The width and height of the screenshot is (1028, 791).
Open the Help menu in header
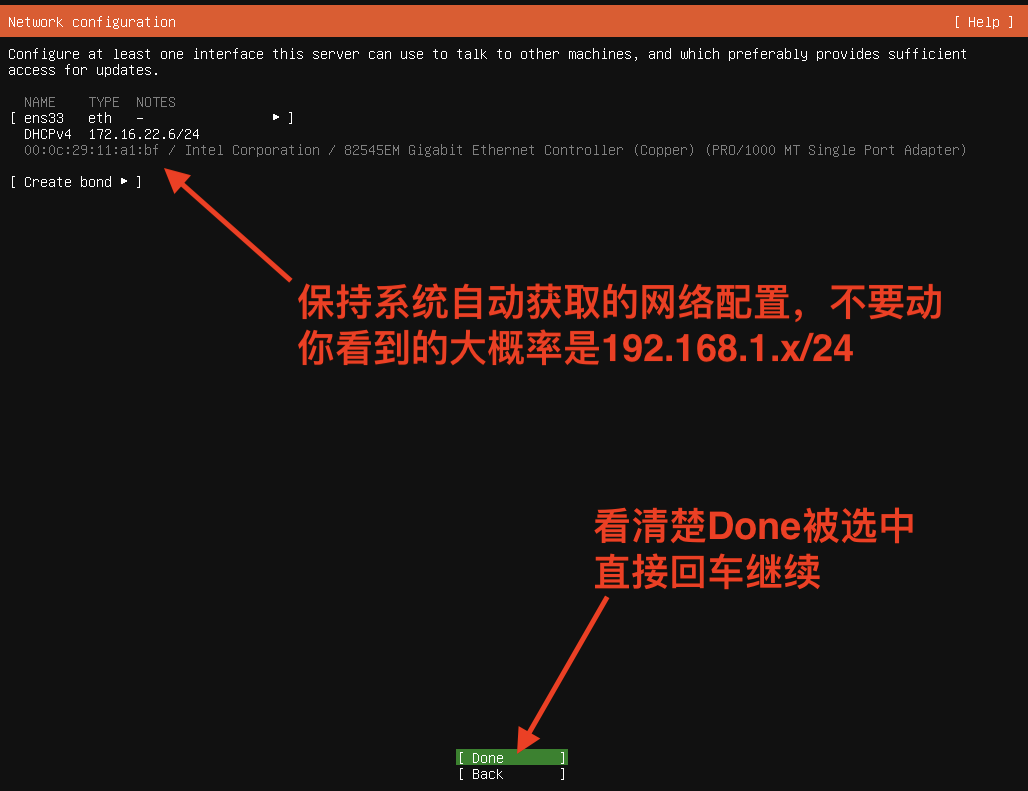(x=983, y=22)
